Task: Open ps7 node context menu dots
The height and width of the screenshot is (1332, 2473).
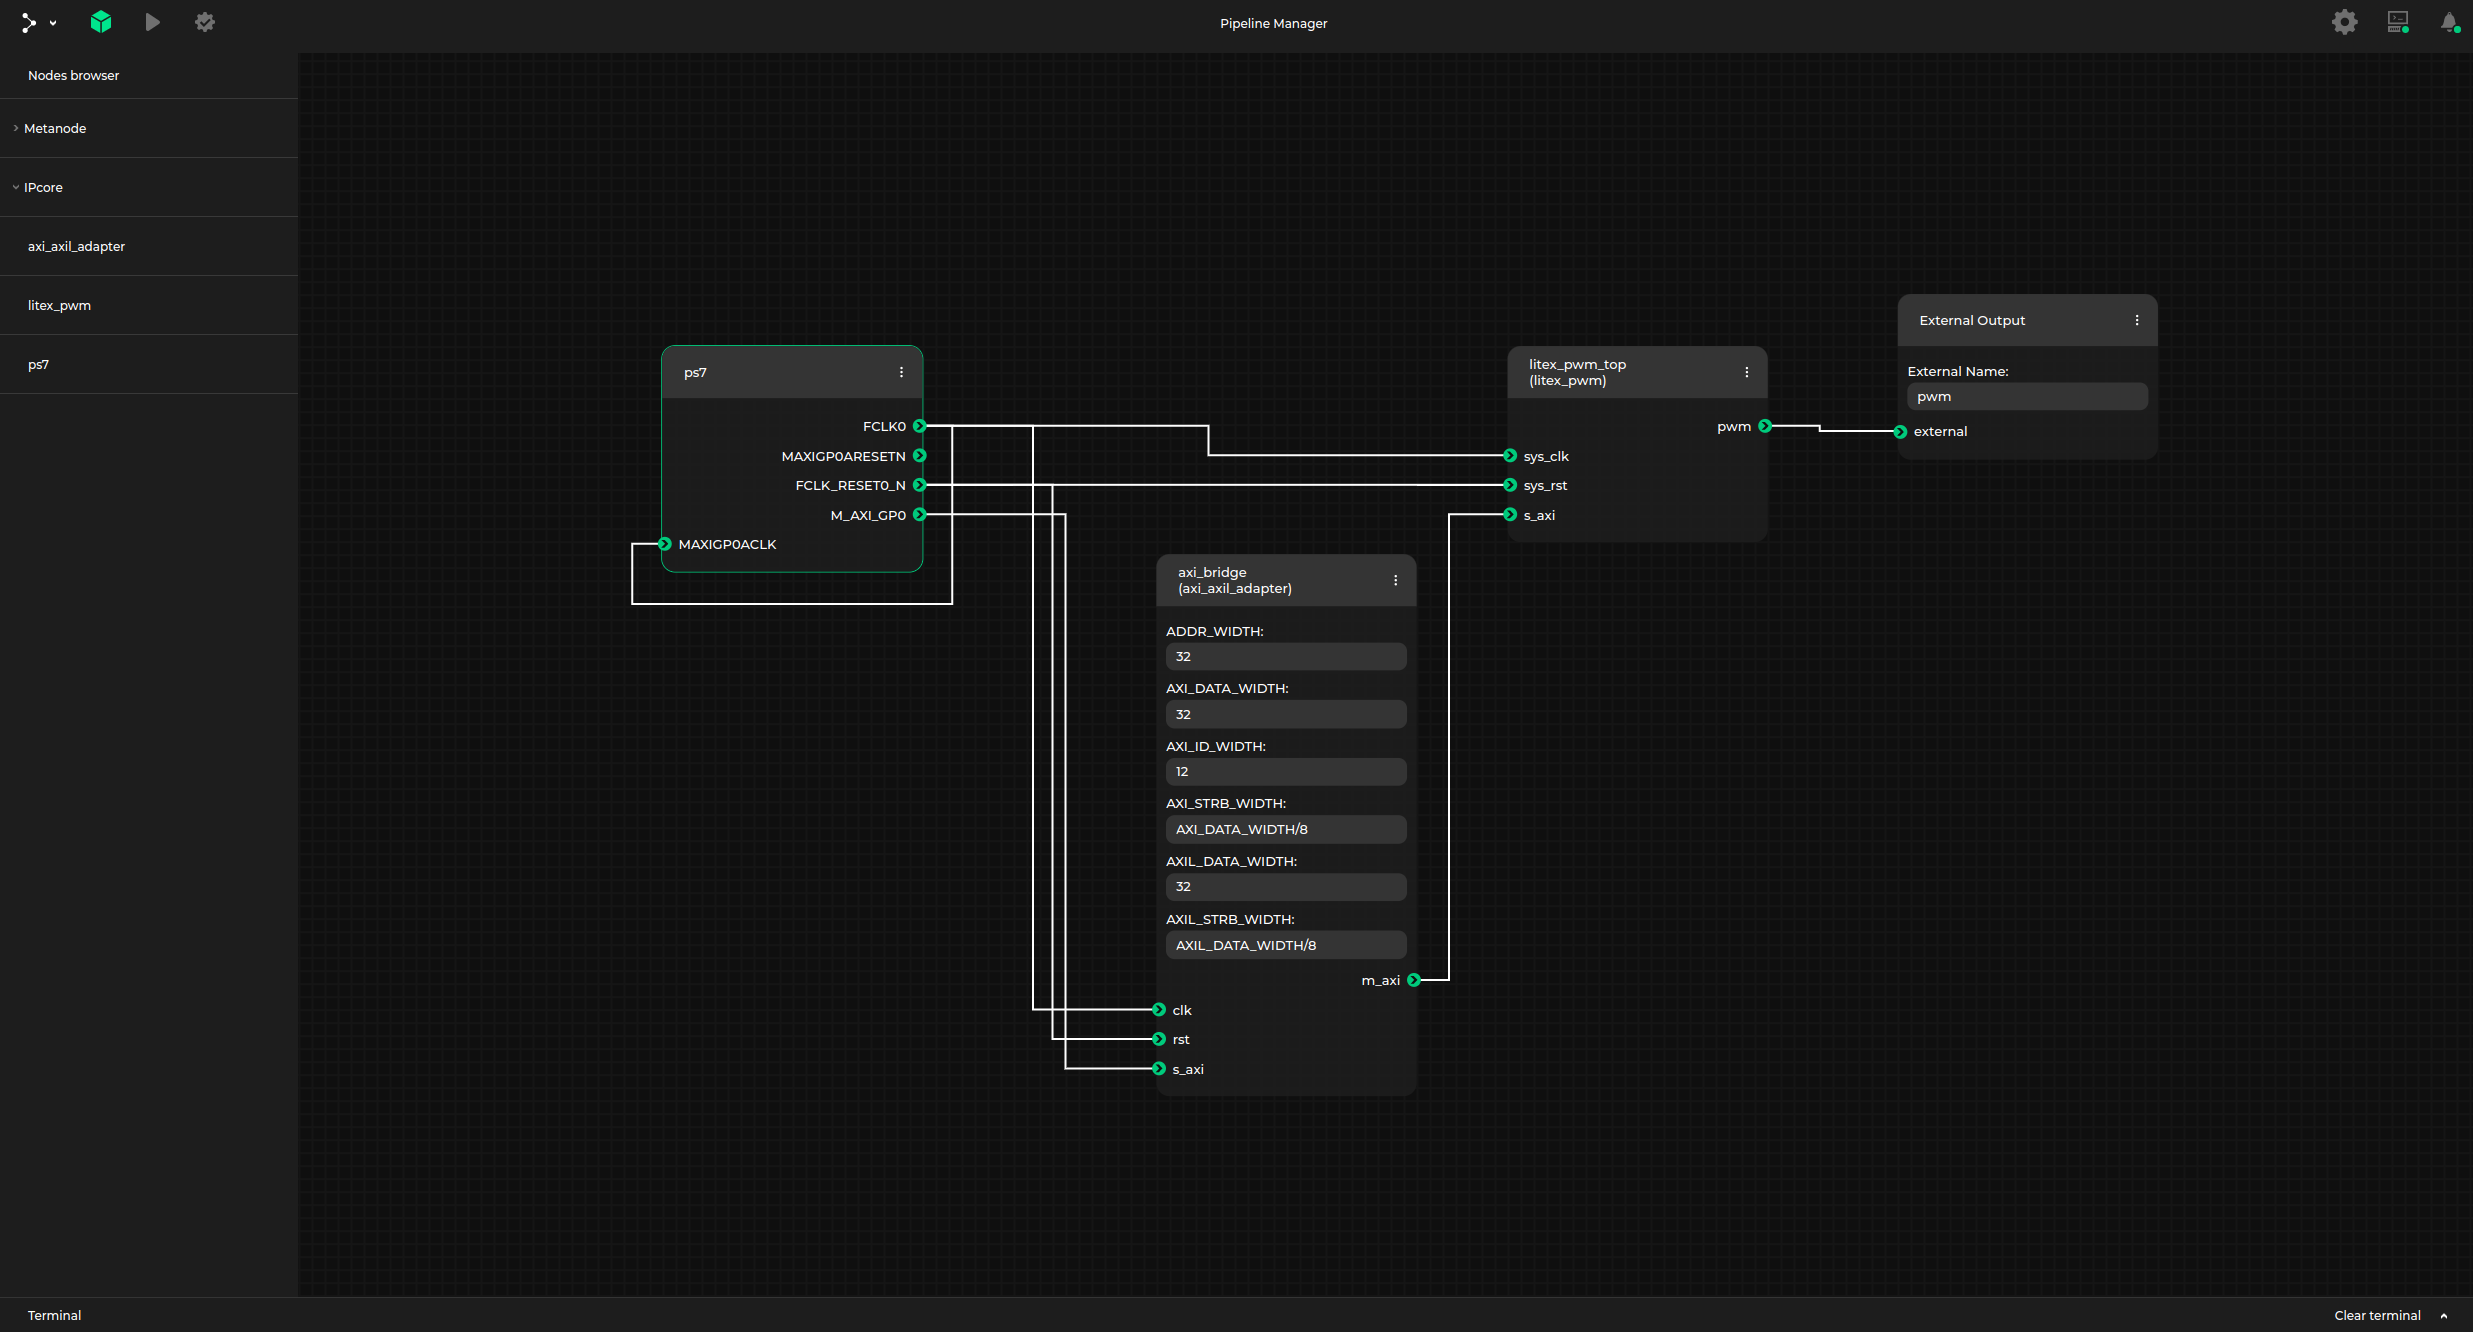Action: tap(901, 372)
